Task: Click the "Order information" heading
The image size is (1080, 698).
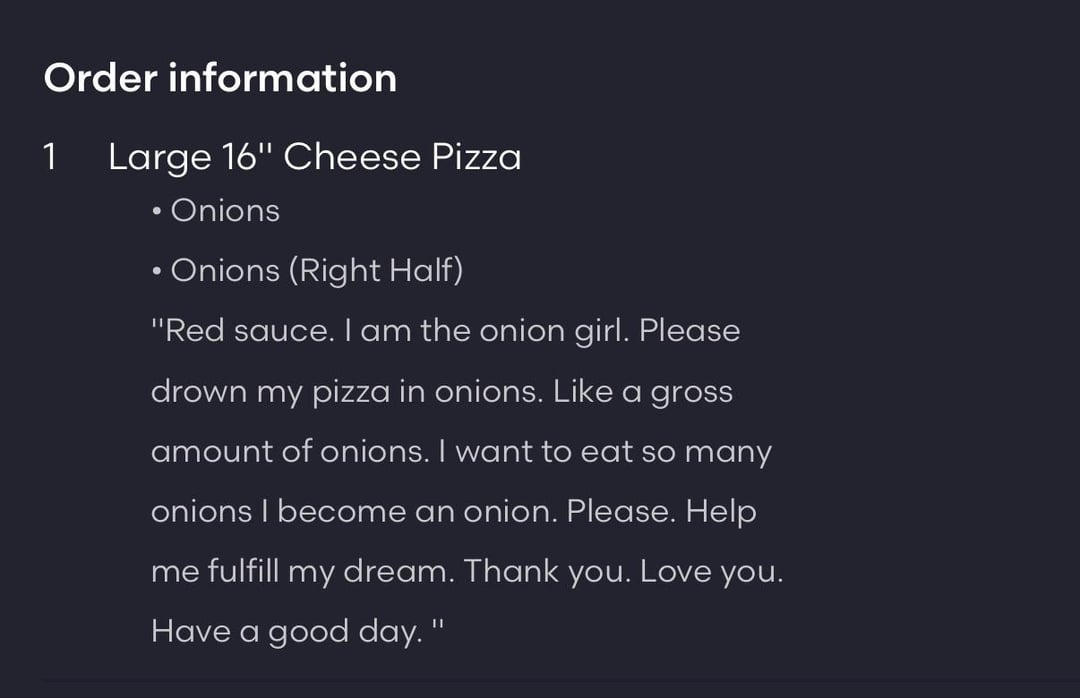Action: pyautogui.click(x=220, y=78)
